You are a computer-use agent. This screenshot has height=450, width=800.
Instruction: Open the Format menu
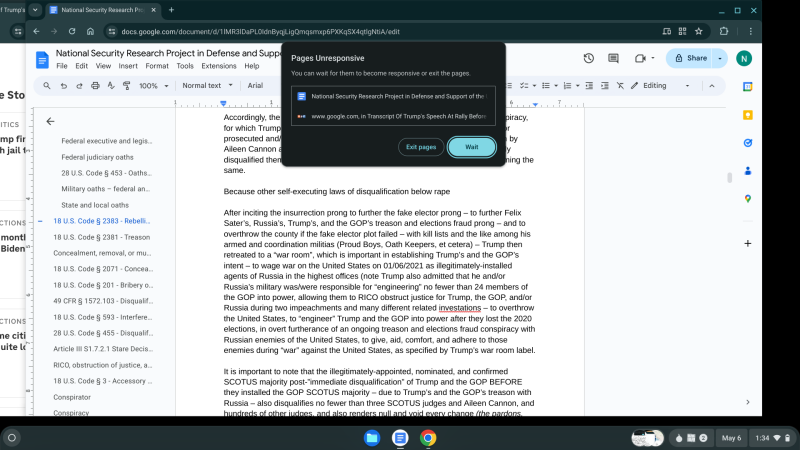click(x=157, y=66)
